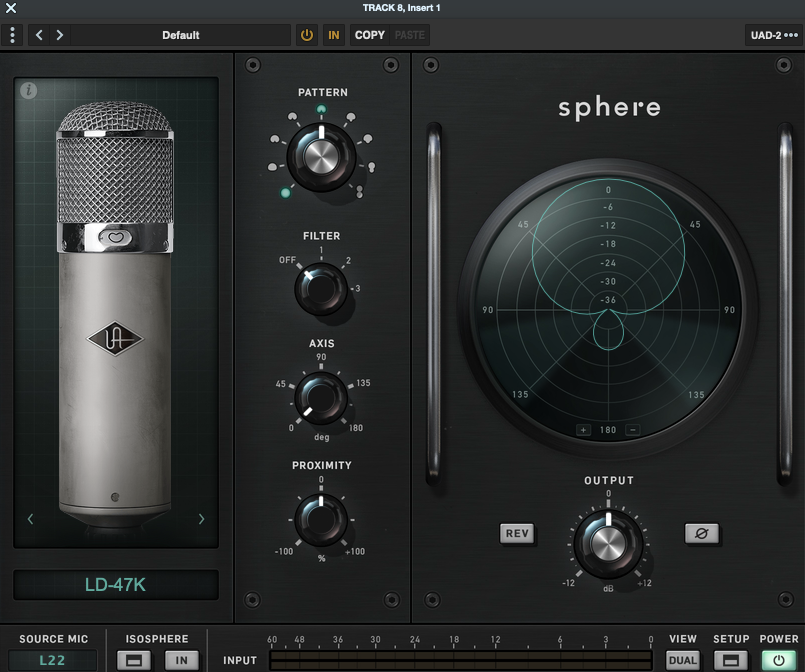Toggle the IsoSphere IN button
Image resolution: width=805 pixels, height=672 pixels.
click(182, 660)
